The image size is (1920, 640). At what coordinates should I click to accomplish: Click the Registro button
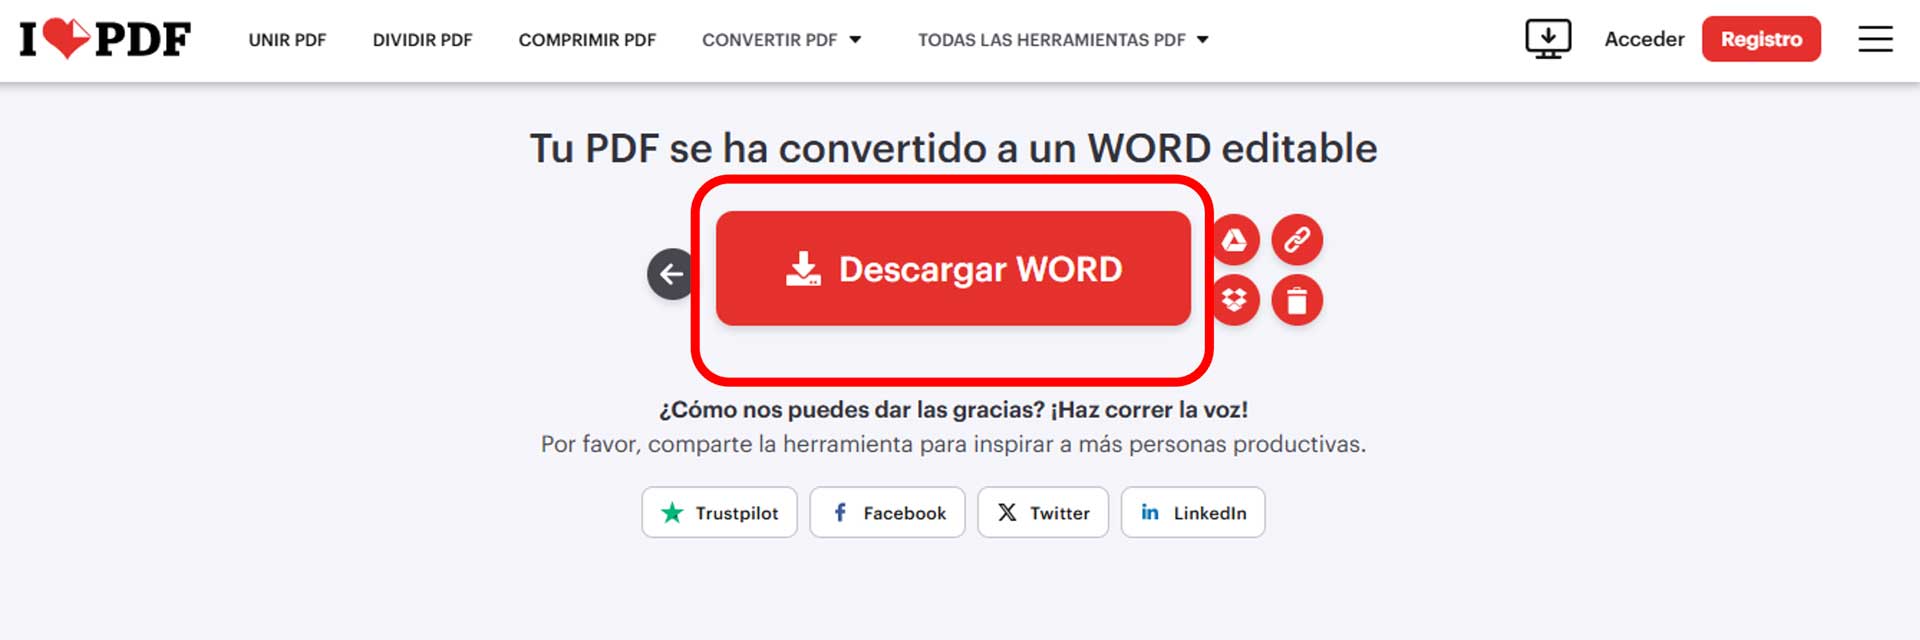tap(1761, 39)
